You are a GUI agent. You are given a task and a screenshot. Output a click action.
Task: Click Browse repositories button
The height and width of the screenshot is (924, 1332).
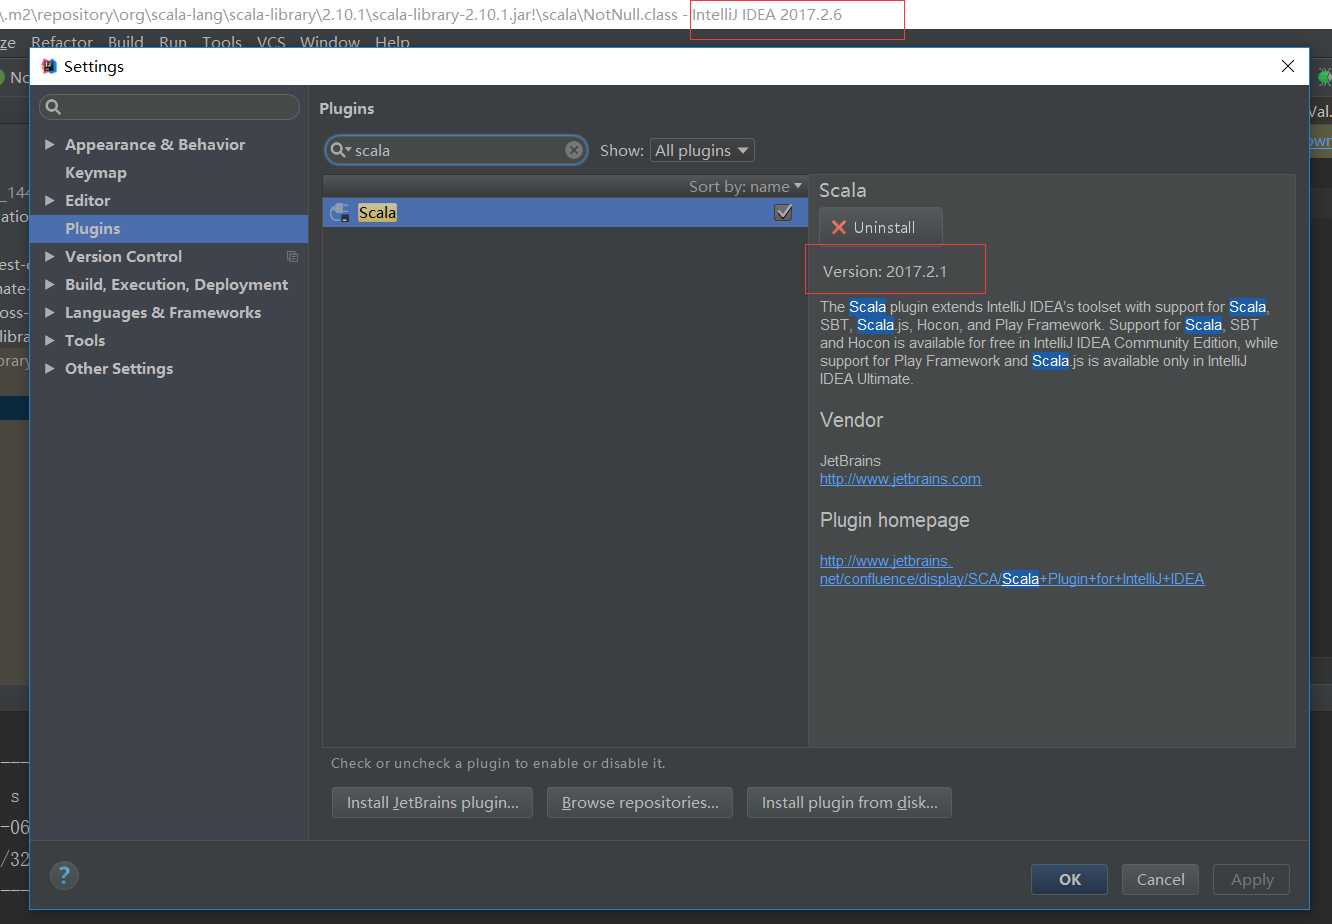click(640, 802)
